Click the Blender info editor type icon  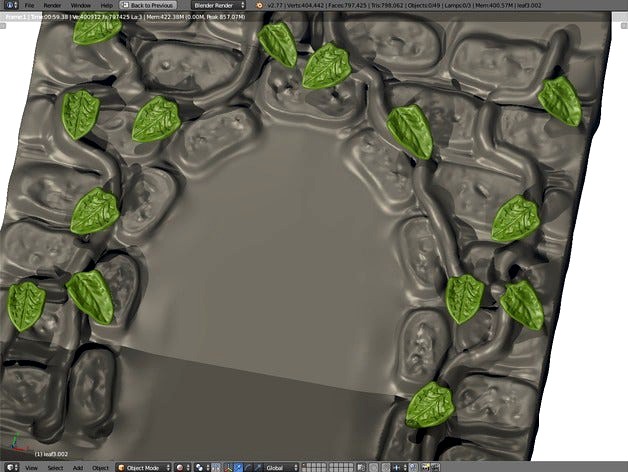pos(10,5)
